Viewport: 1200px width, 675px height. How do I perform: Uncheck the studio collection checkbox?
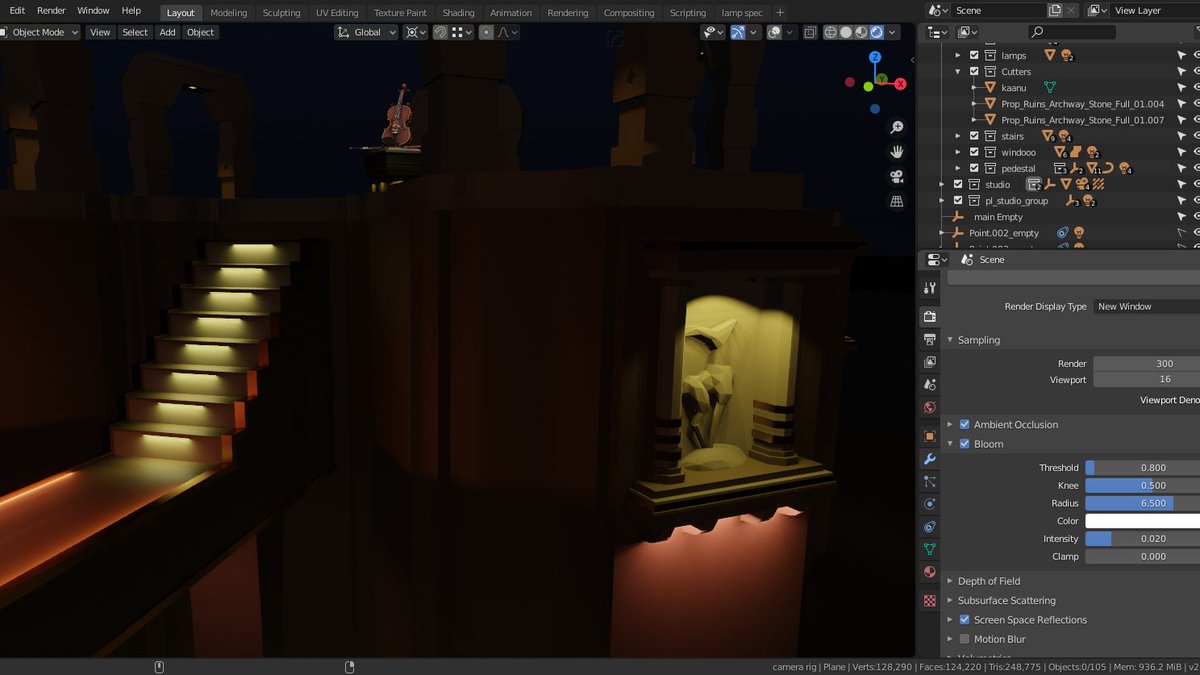tap(958, 184)
